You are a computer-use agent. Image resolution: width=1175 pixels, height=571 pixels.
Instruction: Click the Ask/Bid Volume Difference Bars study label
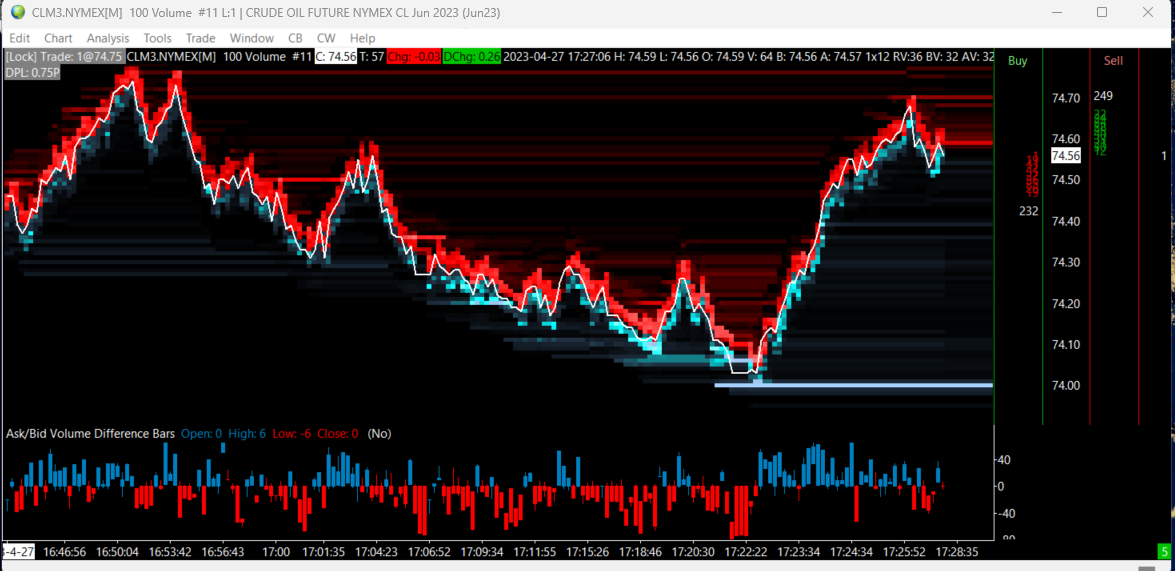91,434
